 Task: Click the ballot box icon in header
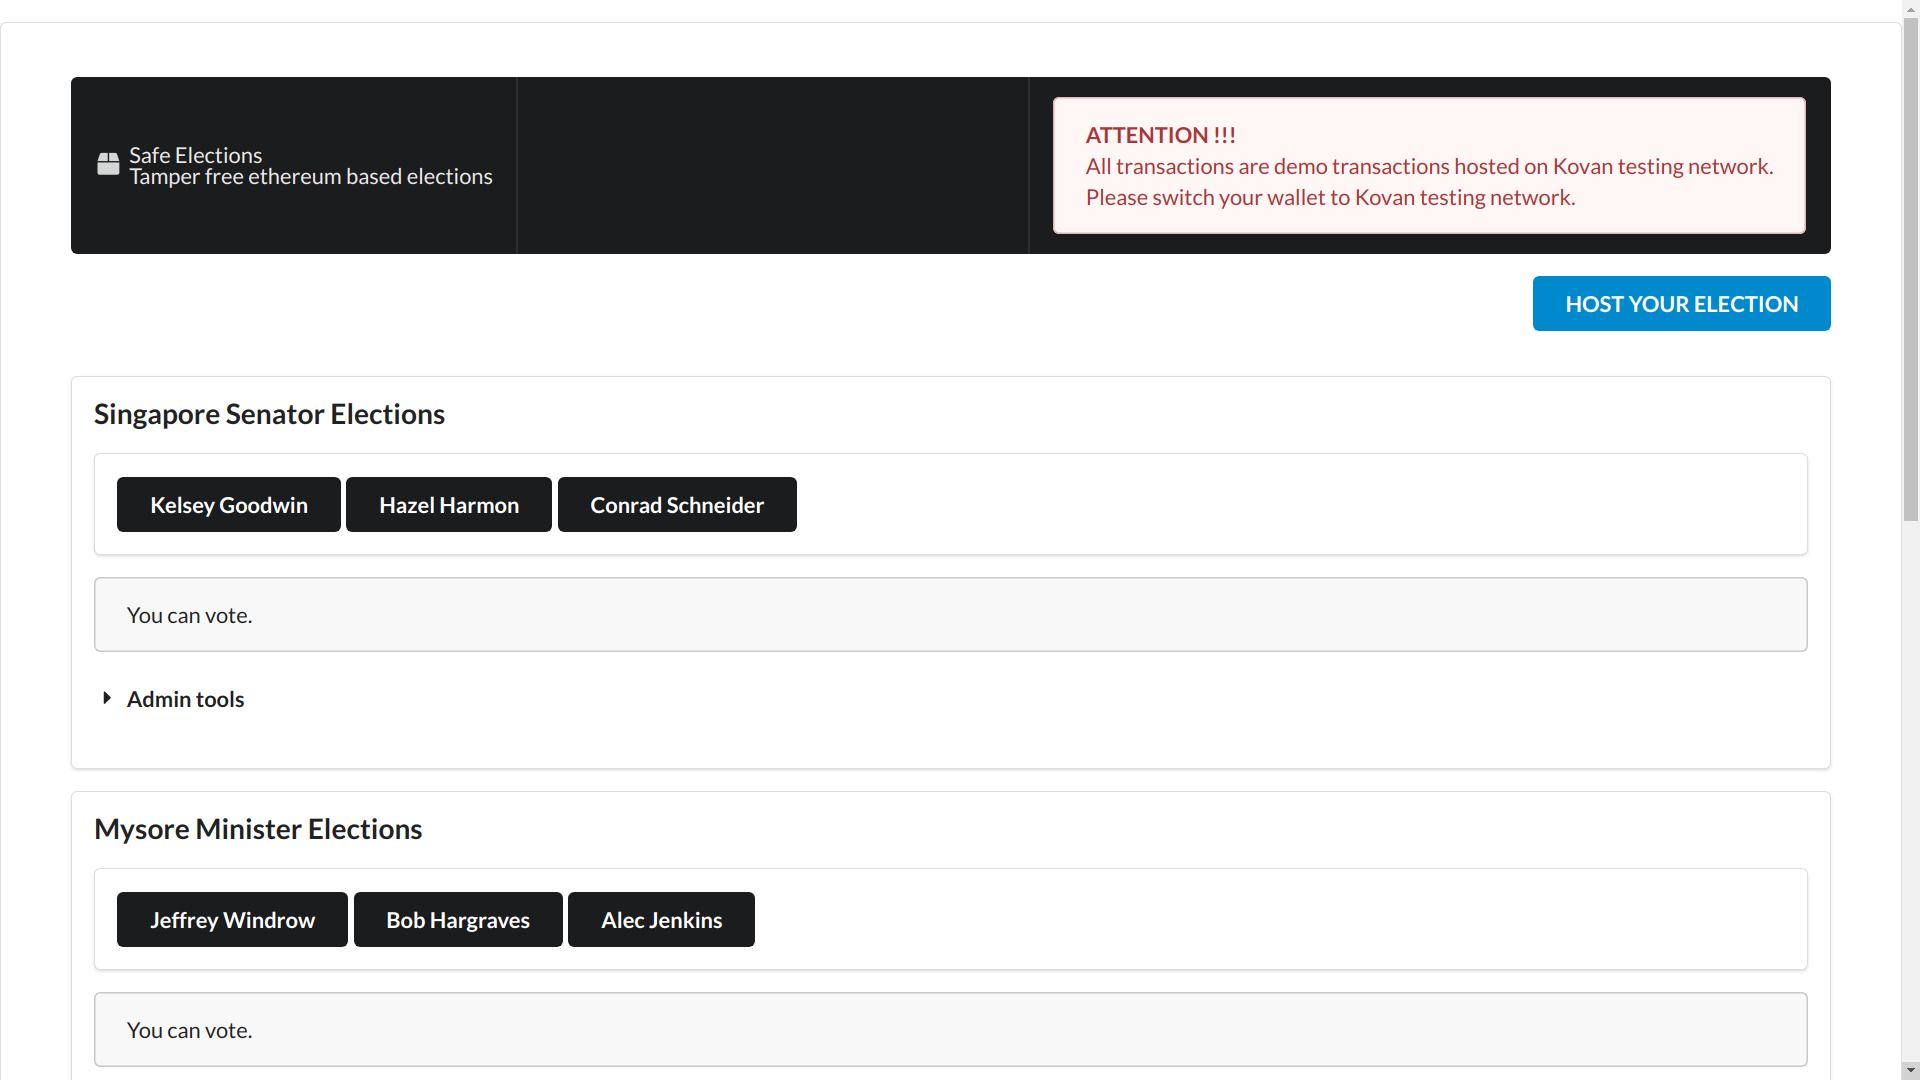(108, 164)
